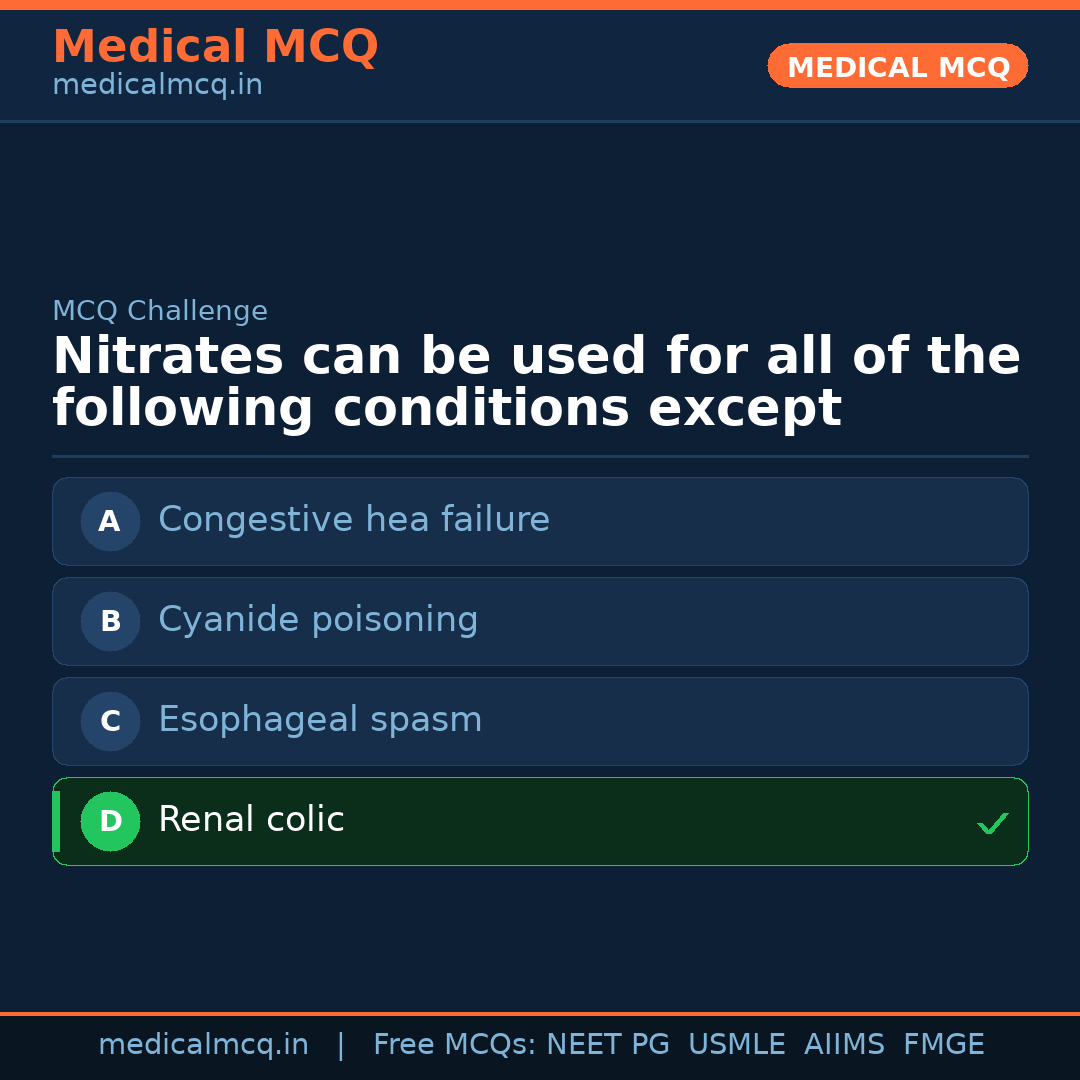The image size is (1080, 1080).
Task: Open the medicalmcq.in link in the footer
Action: pos(203,1045)
